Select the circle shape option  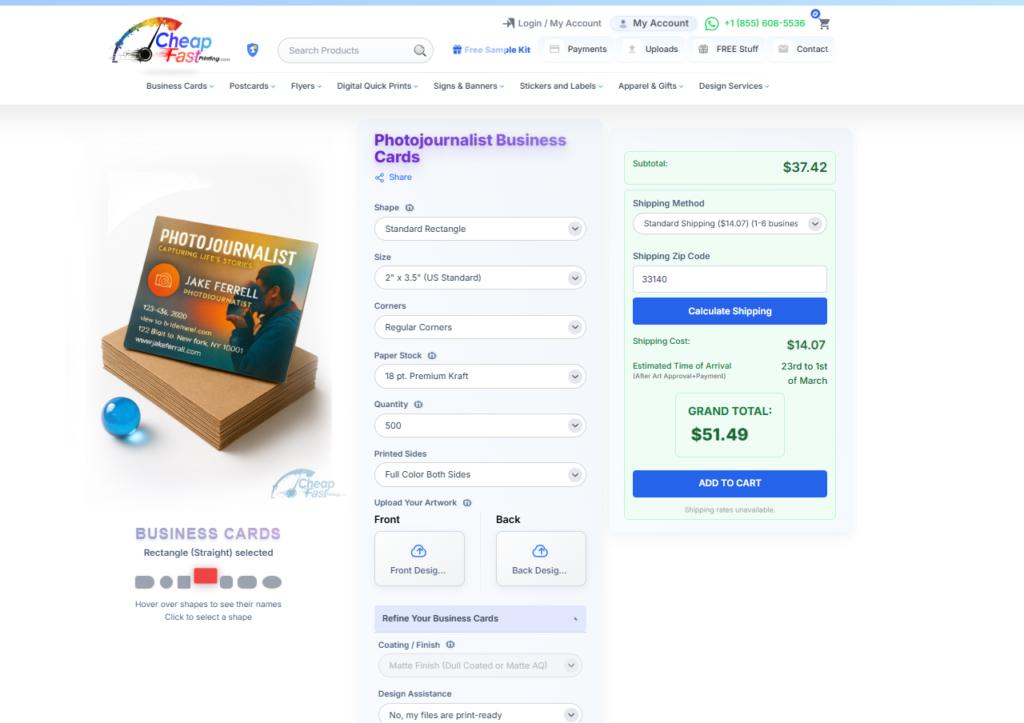point(167,582)
